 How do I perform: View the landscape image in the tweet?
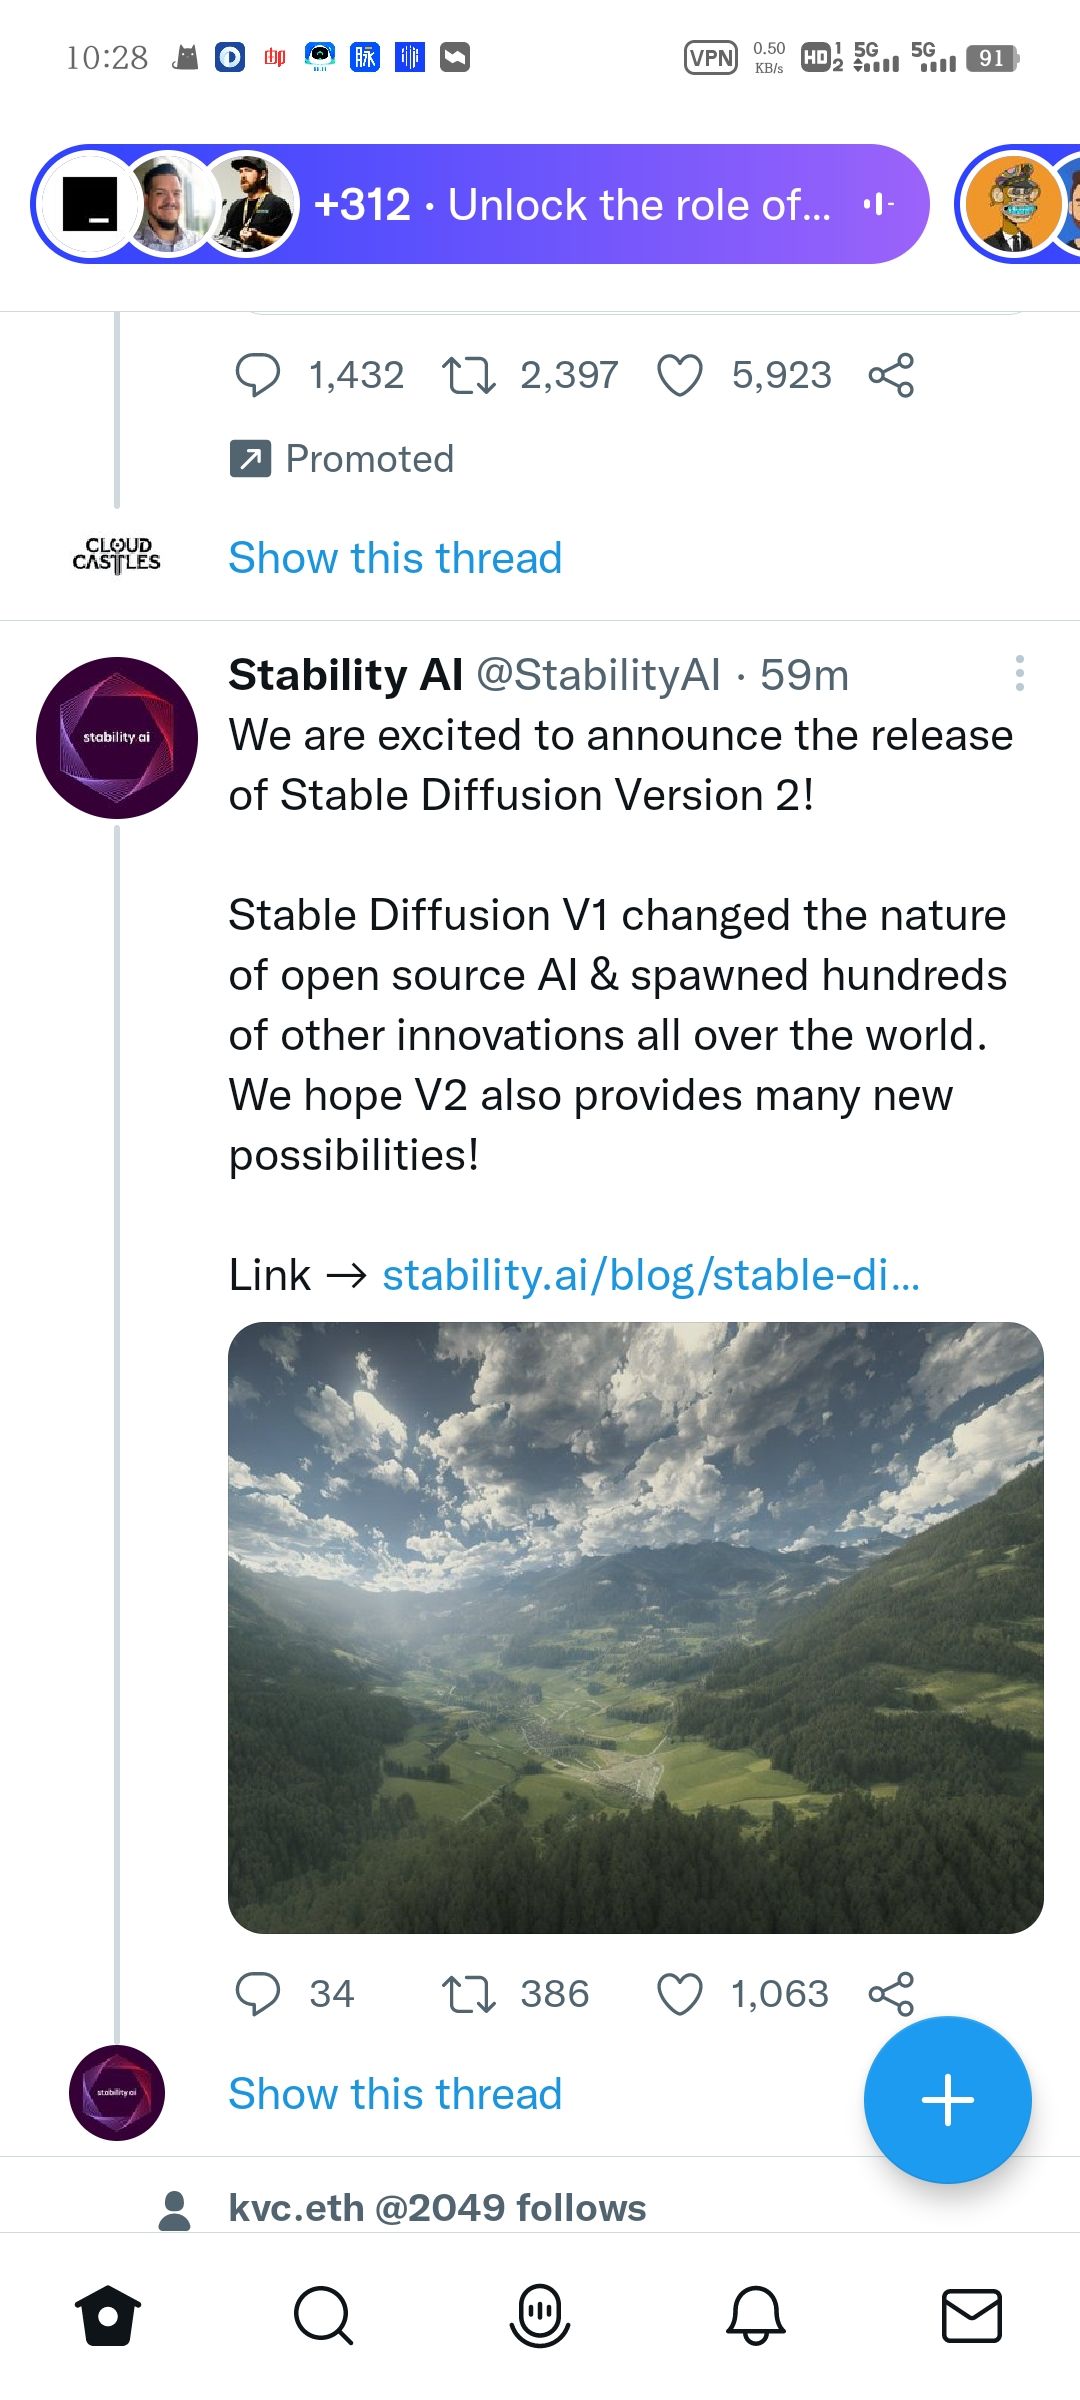click(x=636, y=1627)
